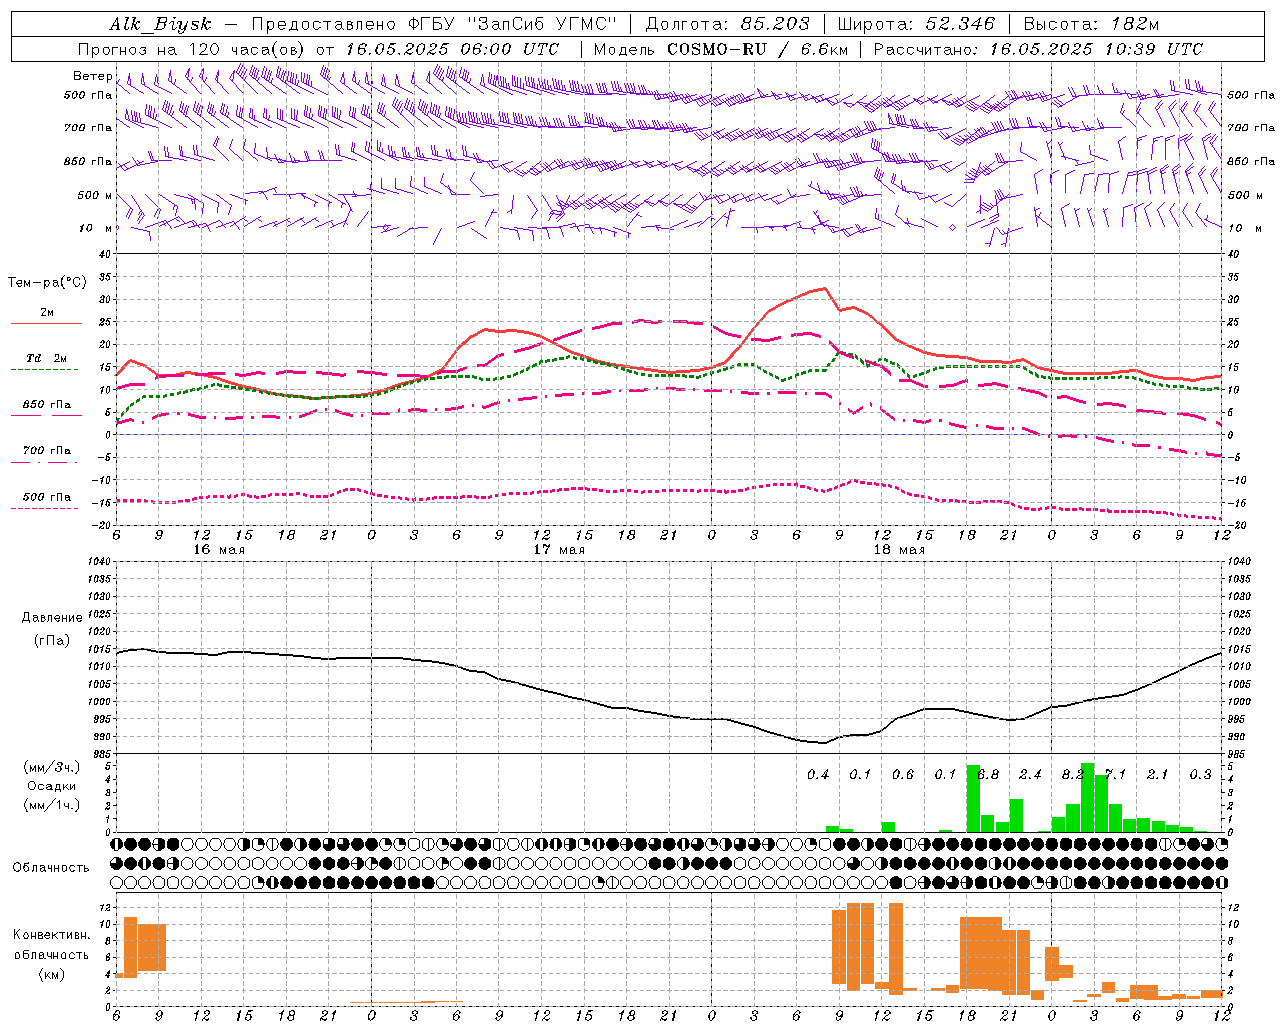Click the Td 2м dew point legend label
The height and width of the screenshot is (1024, 1280).
point(46,358)
